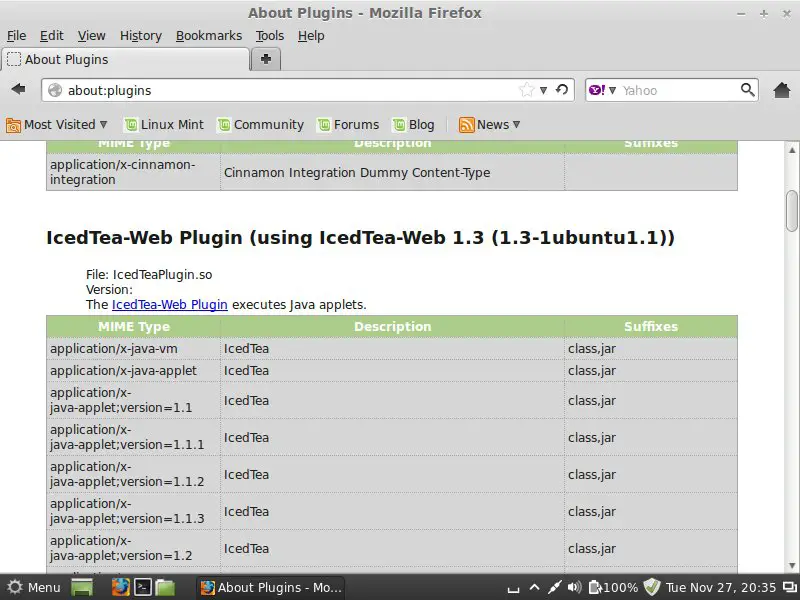Click the battery 100% tray indicator
800x600 pixels.
(613, 587)
